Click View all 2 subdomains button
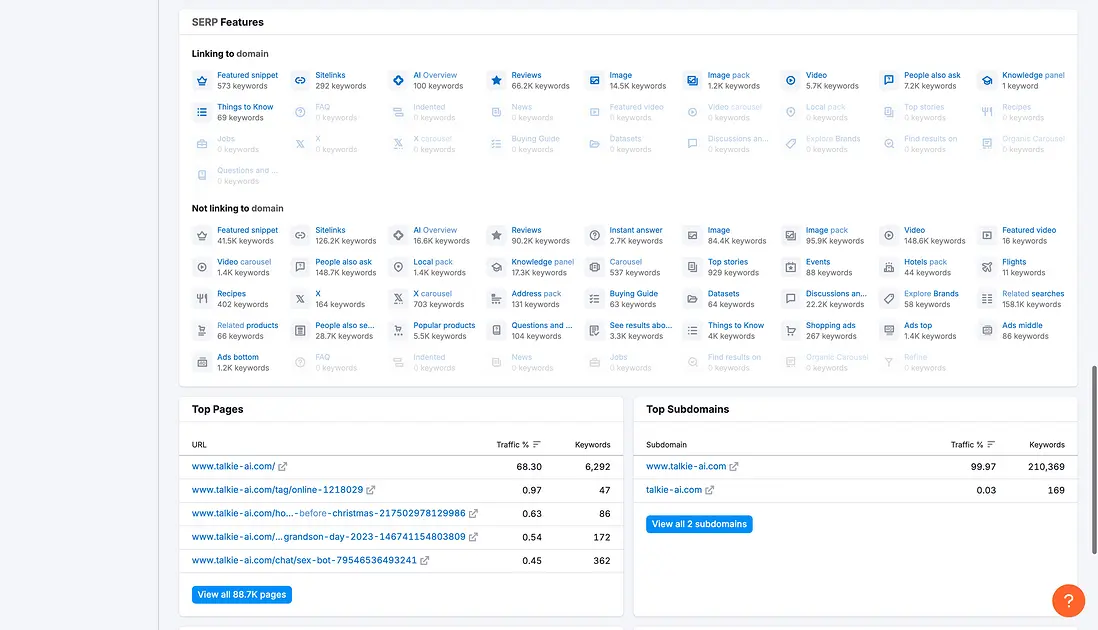The width and height of the screenshot is (1098, 630). pos(699,524)
